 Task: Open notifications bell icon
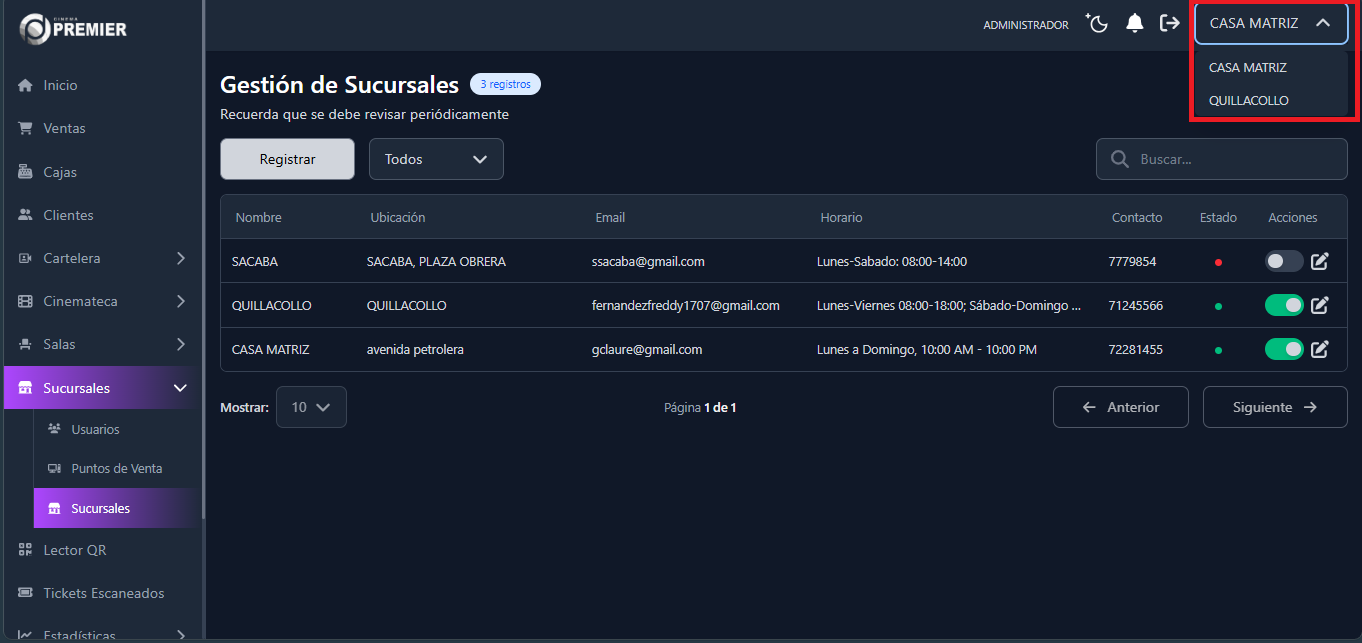[x=1134, y=24]
